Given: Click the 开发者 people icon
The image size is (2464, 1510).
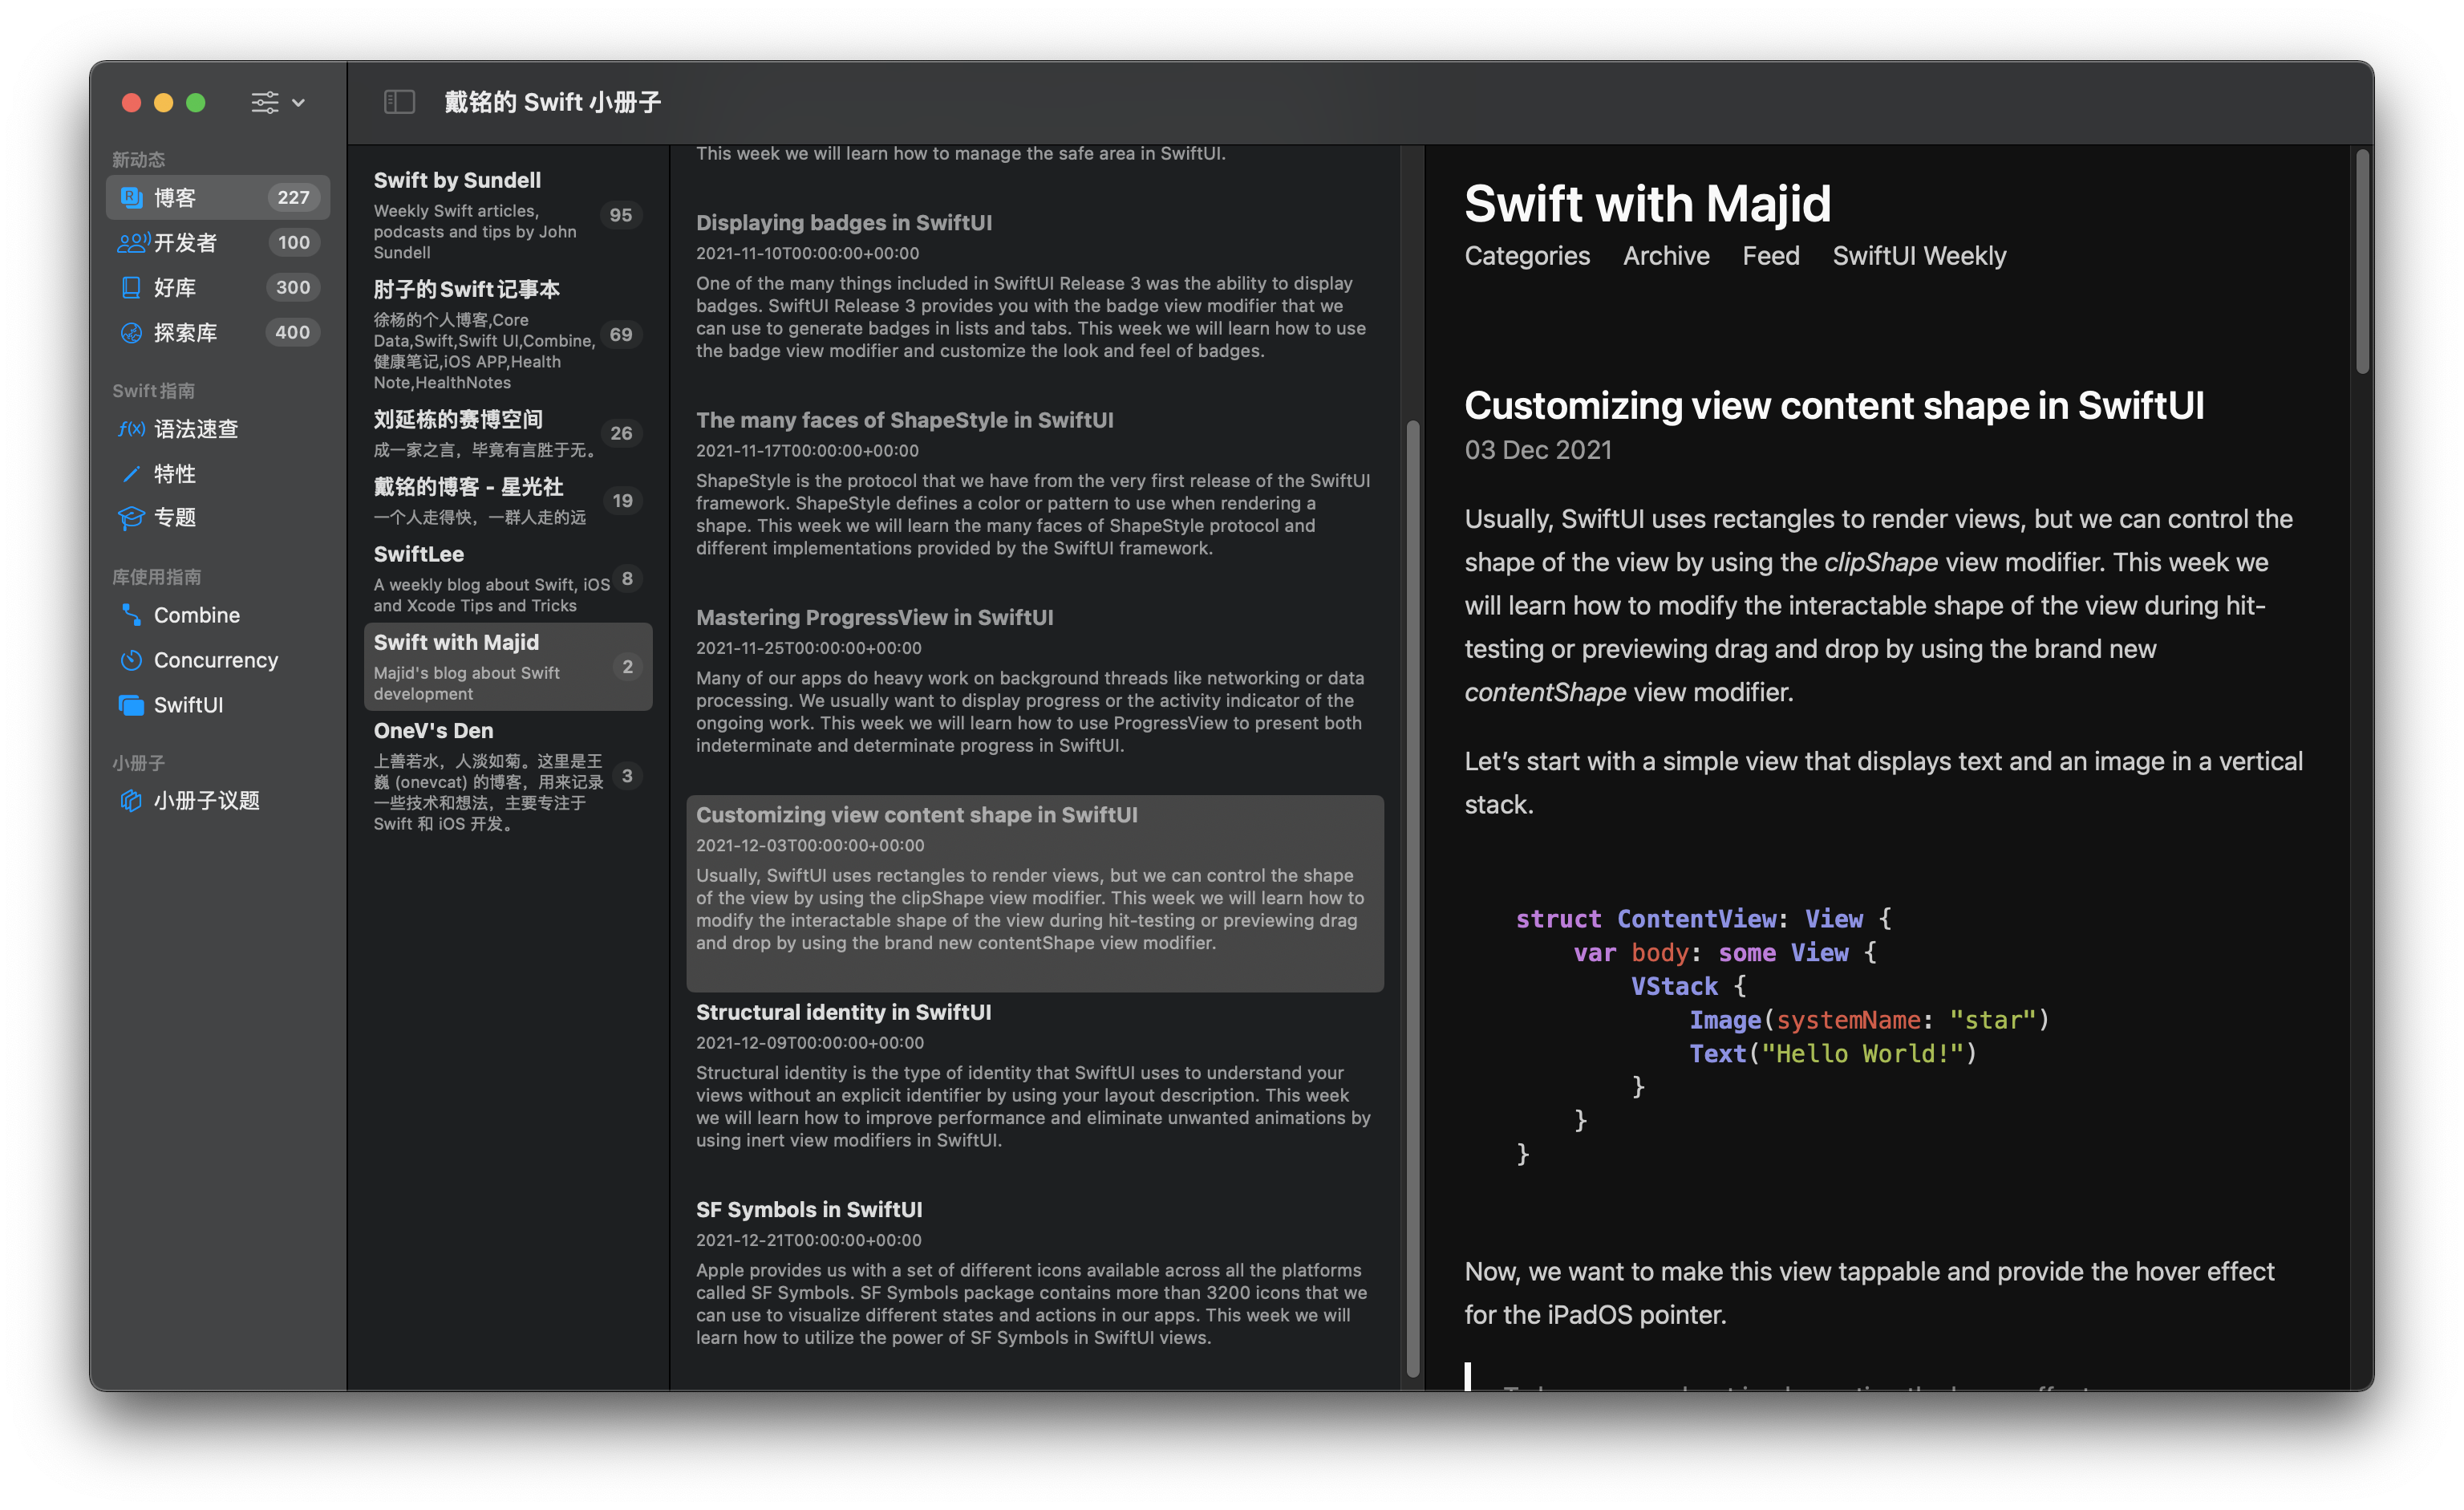Looking at the screenshot, I should (133, 242).
